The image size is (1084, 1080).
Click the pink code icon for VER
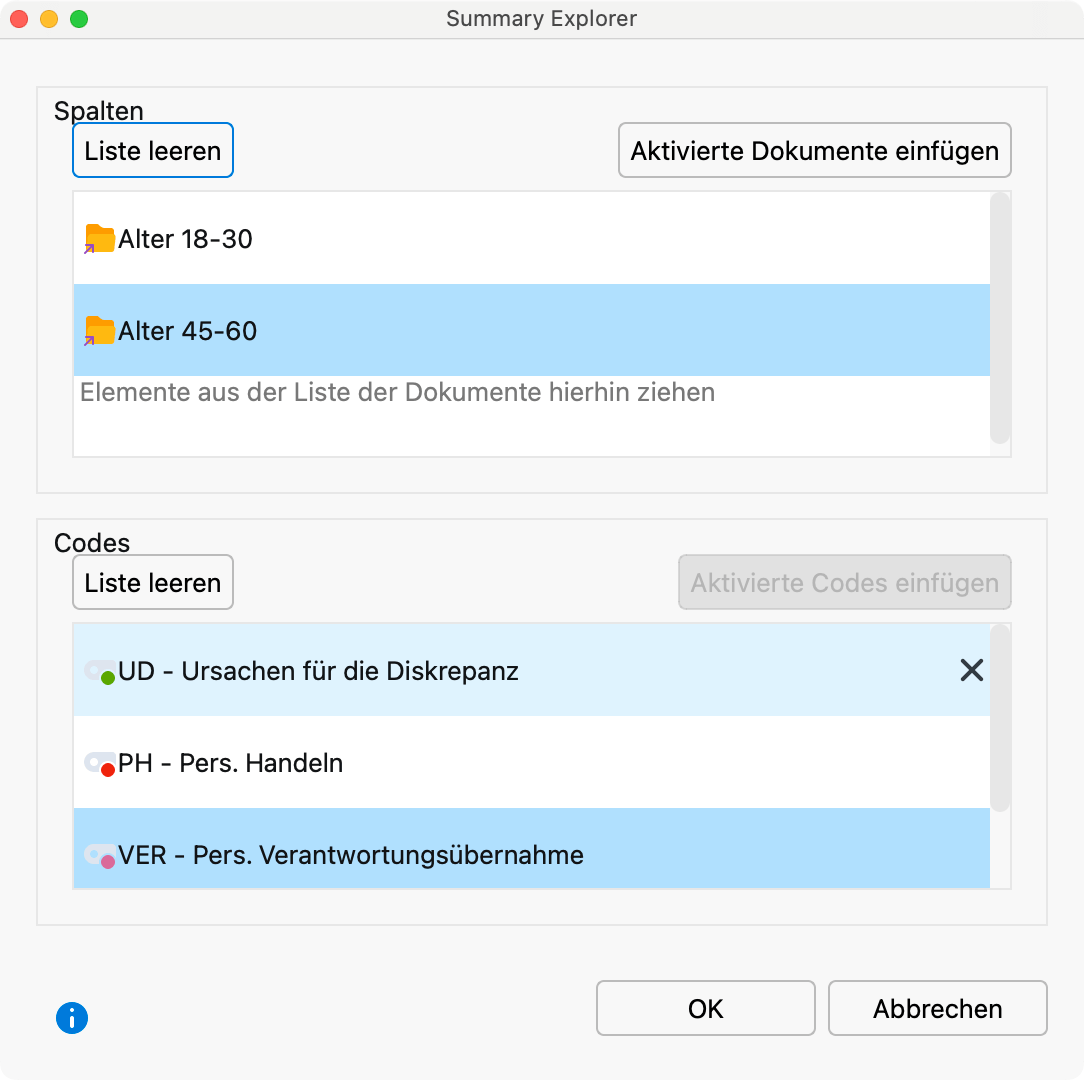point(101,856)
